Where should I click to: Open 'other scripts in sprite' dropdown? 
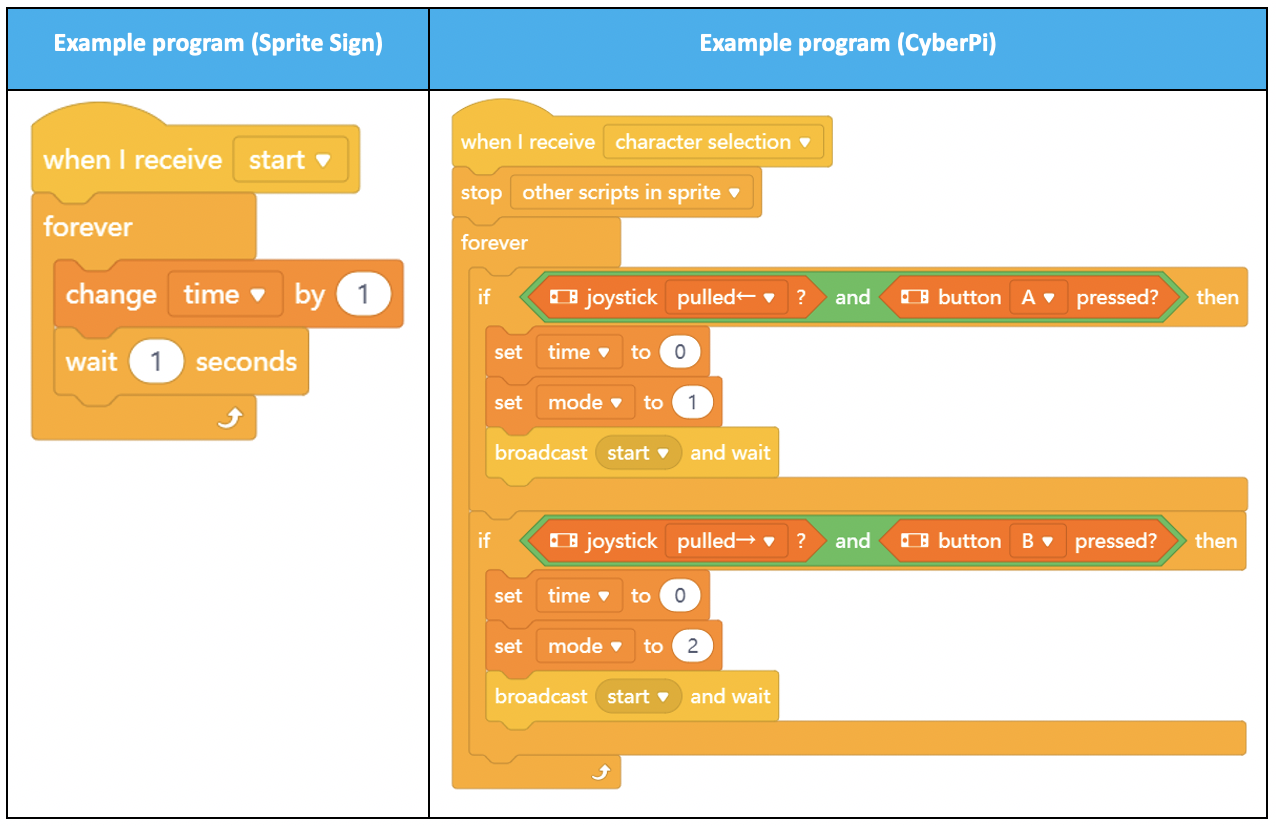631,192
